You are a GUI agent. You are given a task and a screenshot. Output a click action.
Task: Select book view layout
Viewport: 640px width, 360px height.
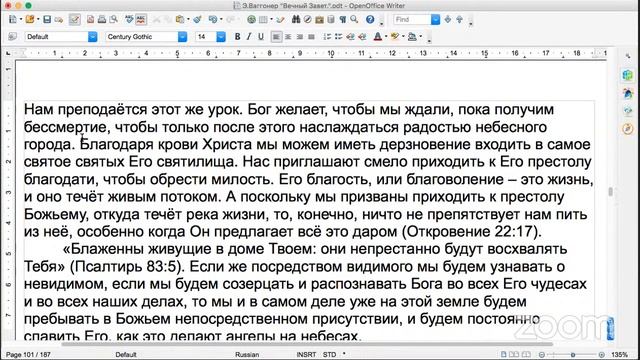tap(527, 354)
